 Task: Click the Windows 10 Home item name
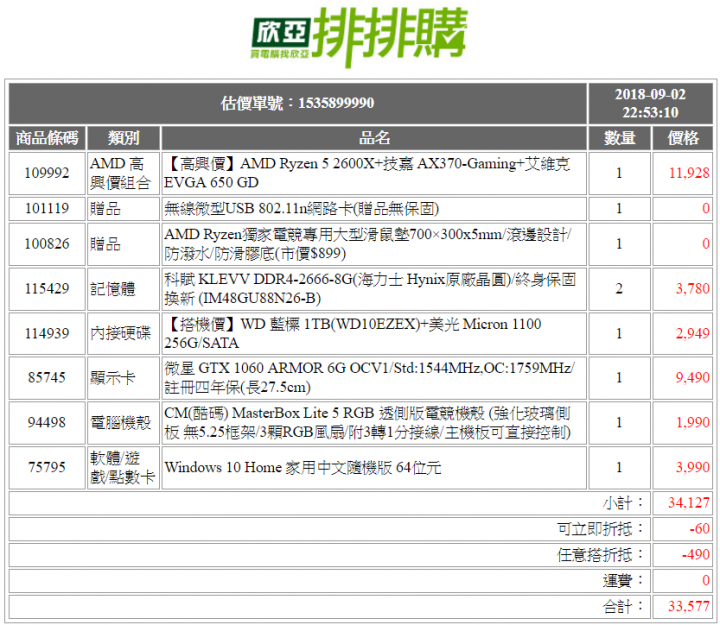pyautogui.click(x=303, y=467)
